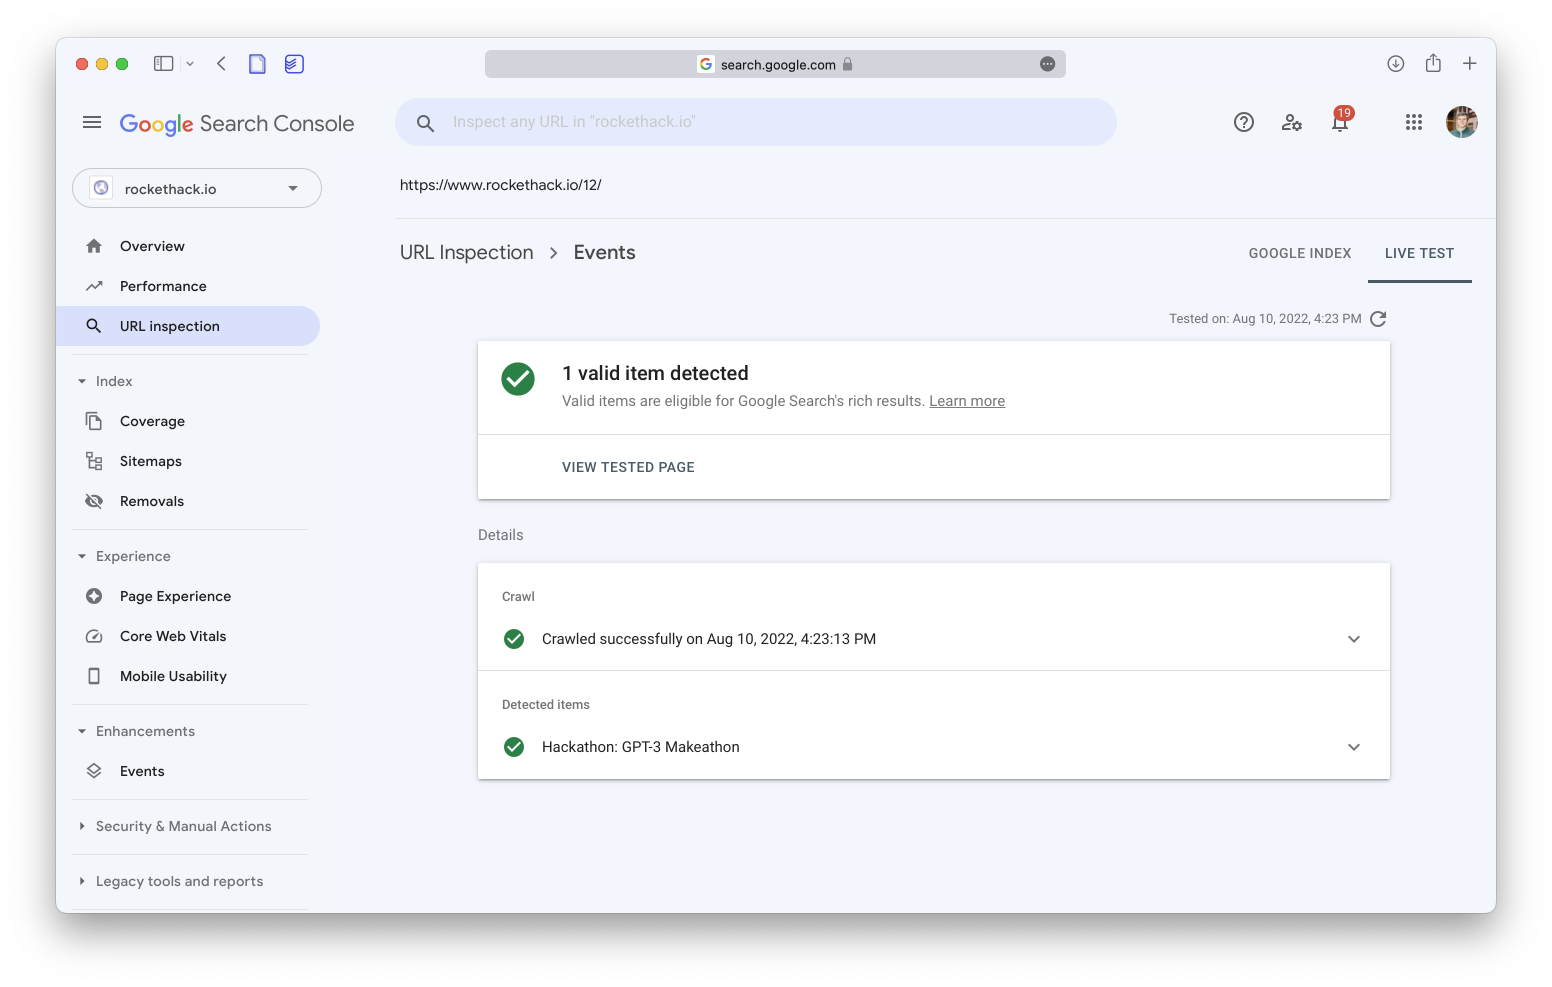Click the Performance trend icon

[94, 286]
